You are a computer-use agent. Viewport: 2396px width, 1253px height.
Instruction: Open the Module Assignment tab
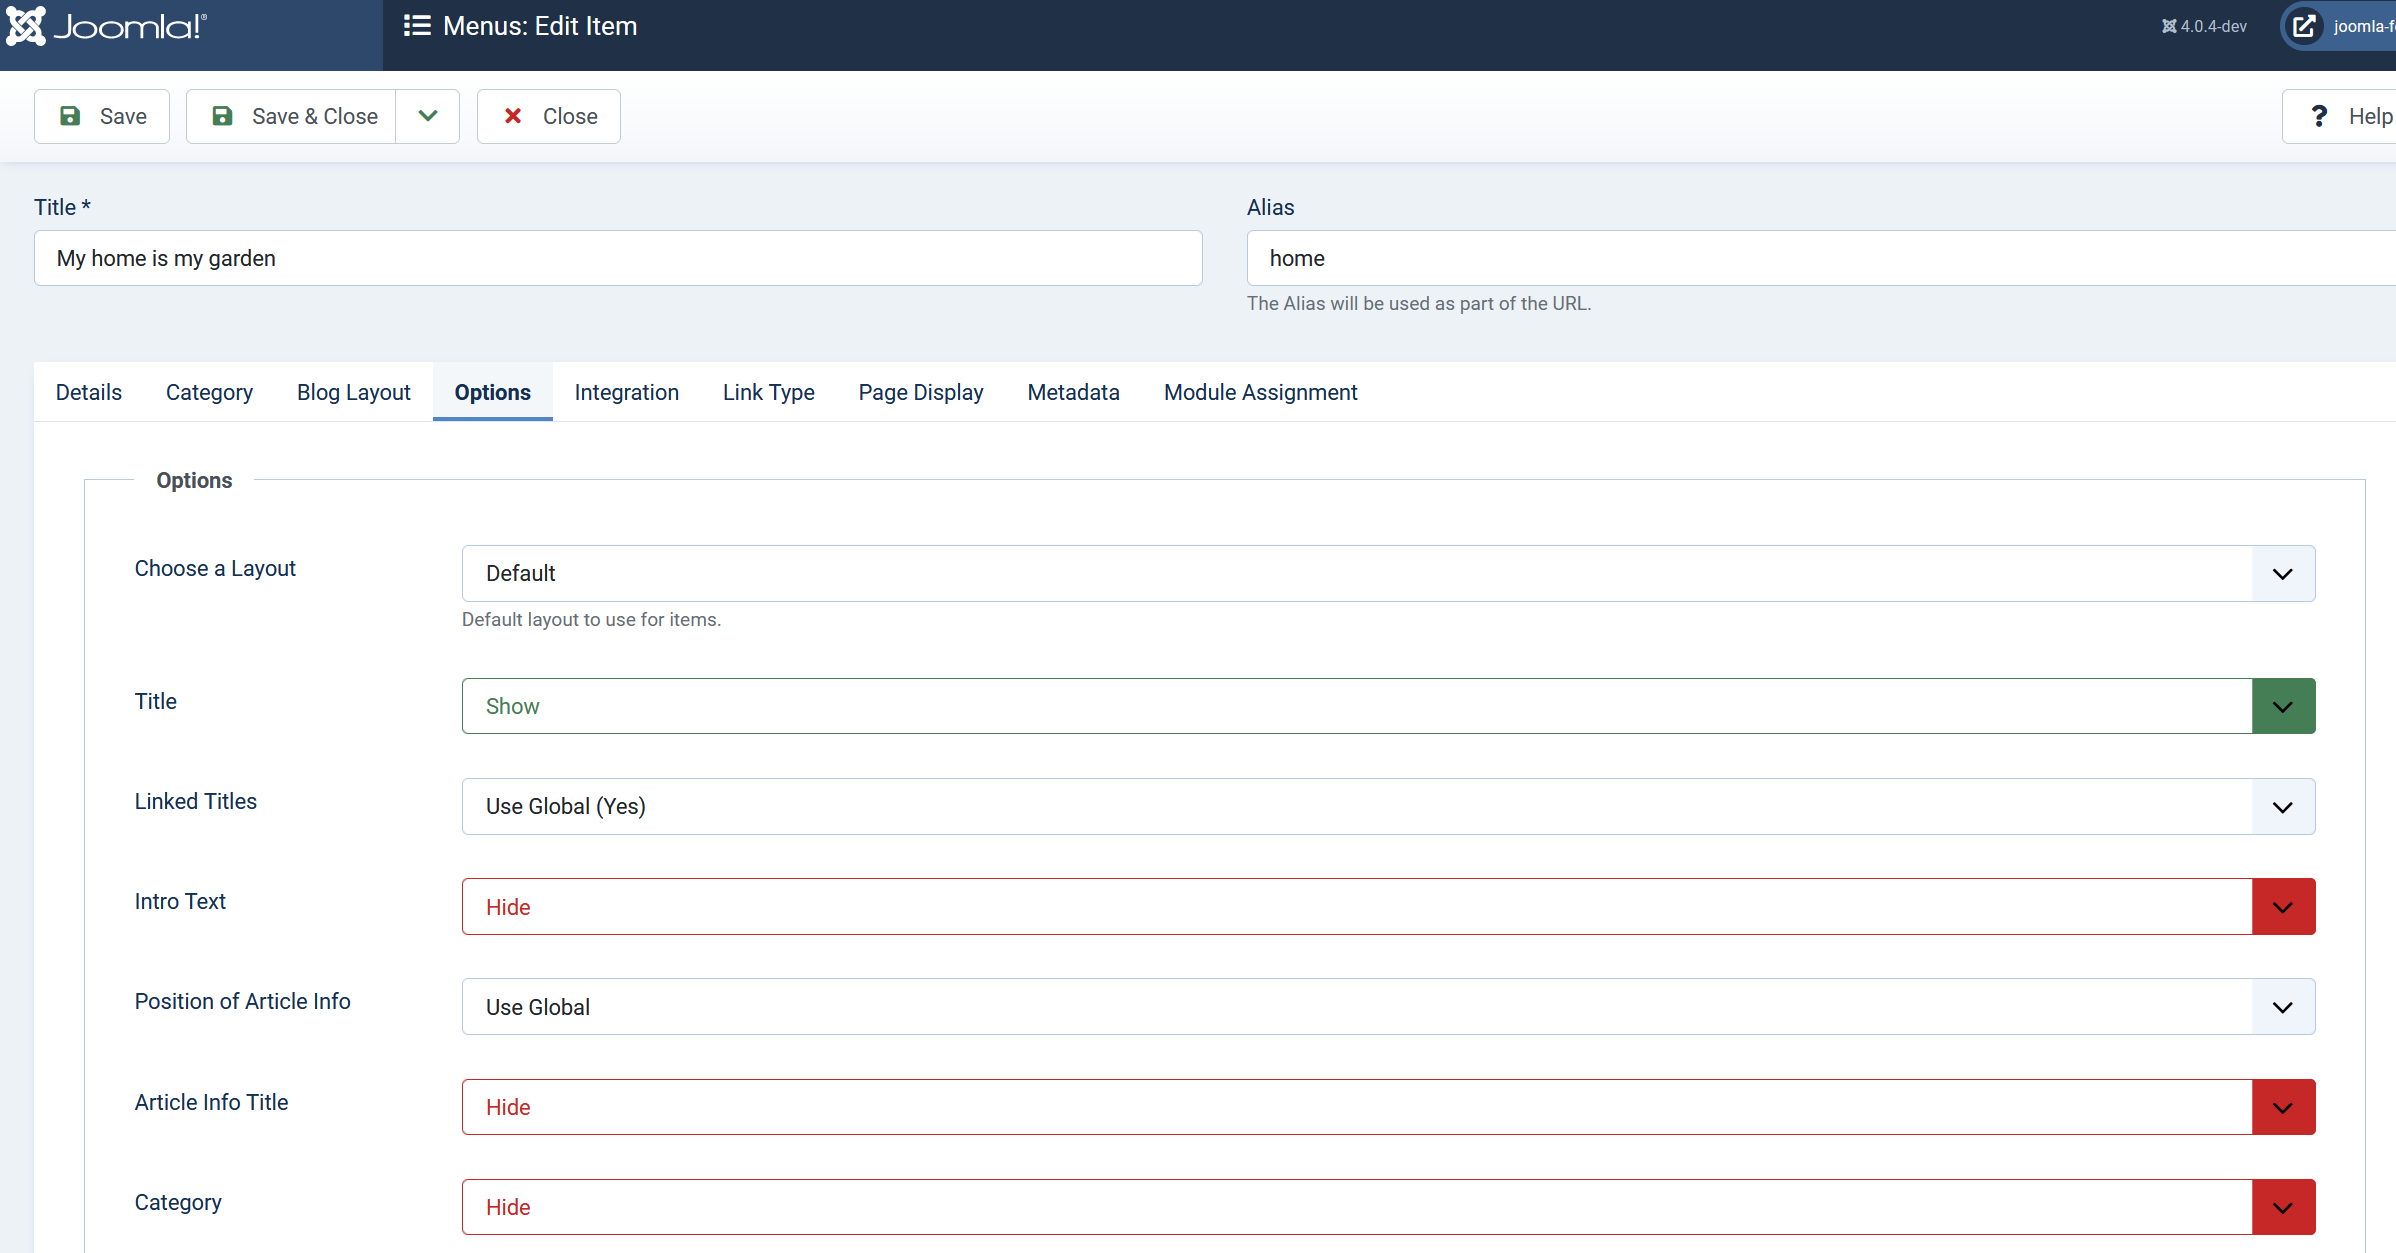(1260, 392)
